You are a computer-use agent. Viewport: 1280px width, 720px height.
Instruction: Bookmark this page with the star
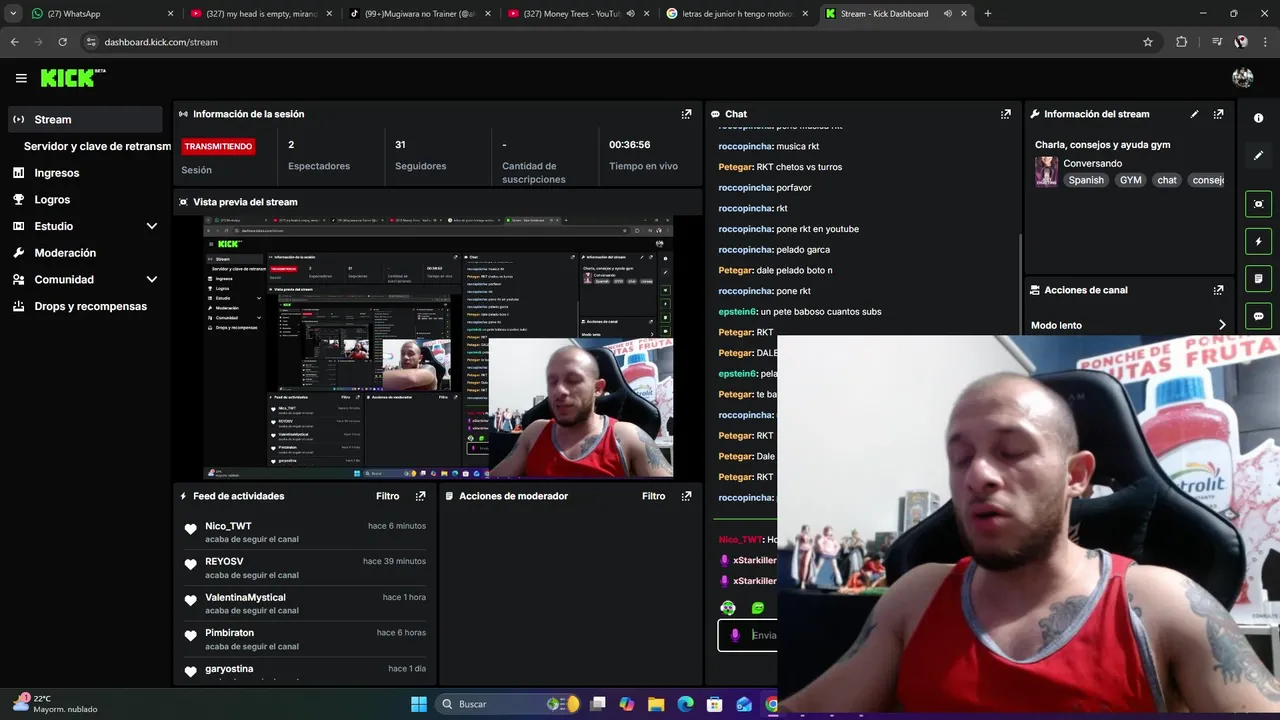point(1148,42)
